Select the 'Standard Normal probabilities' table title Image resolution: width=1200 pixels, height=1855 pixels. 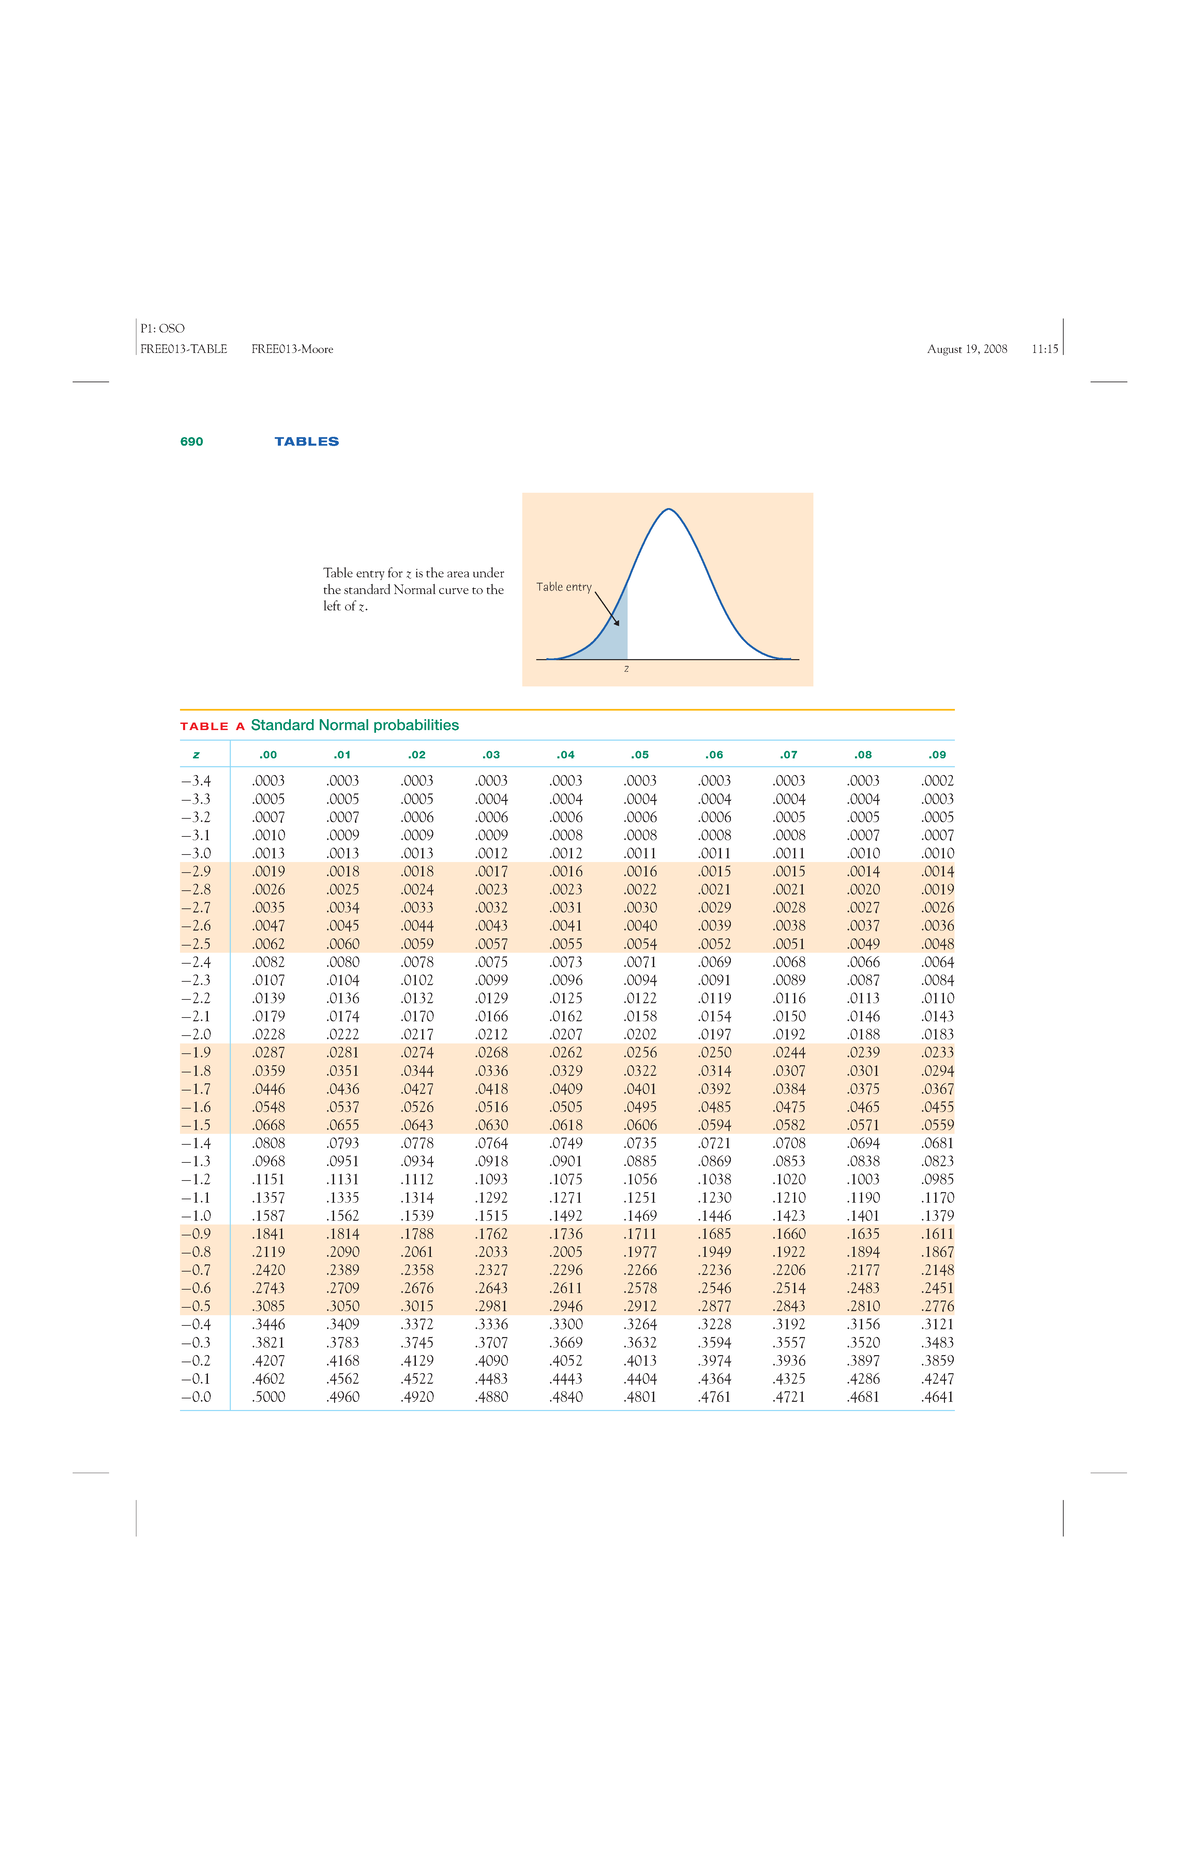[x=355, y=725]
